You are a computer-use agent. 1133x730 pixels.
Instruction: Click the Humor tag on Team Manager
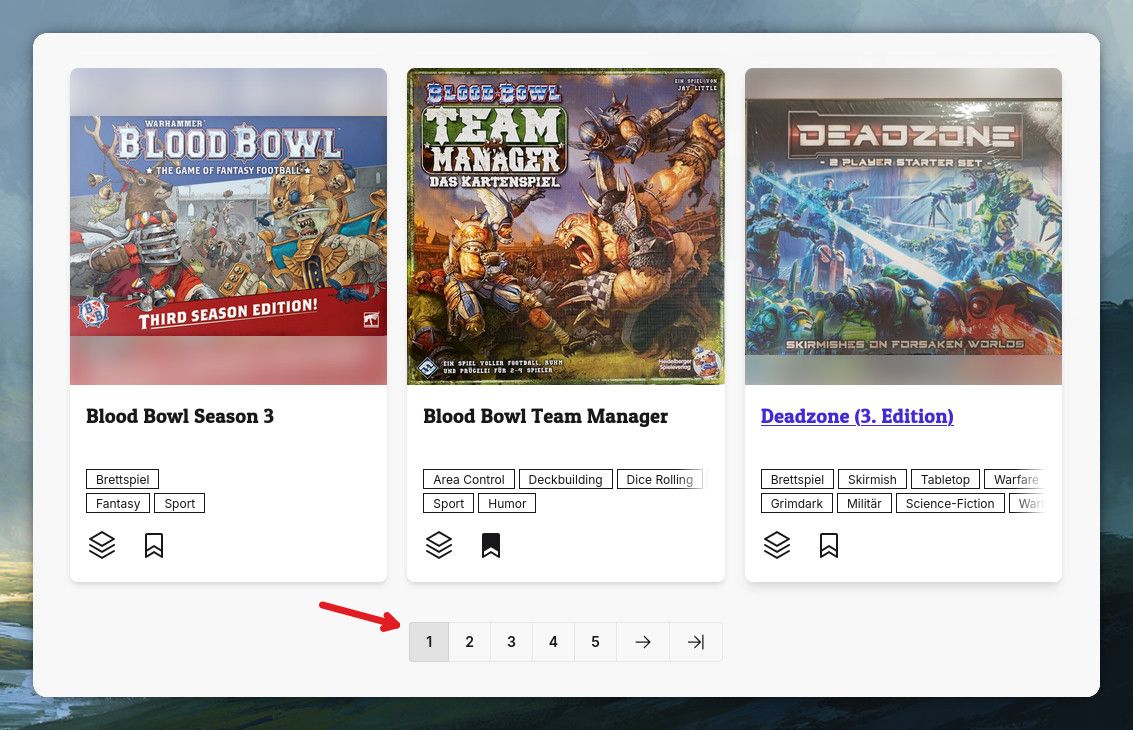click(507, 503)
